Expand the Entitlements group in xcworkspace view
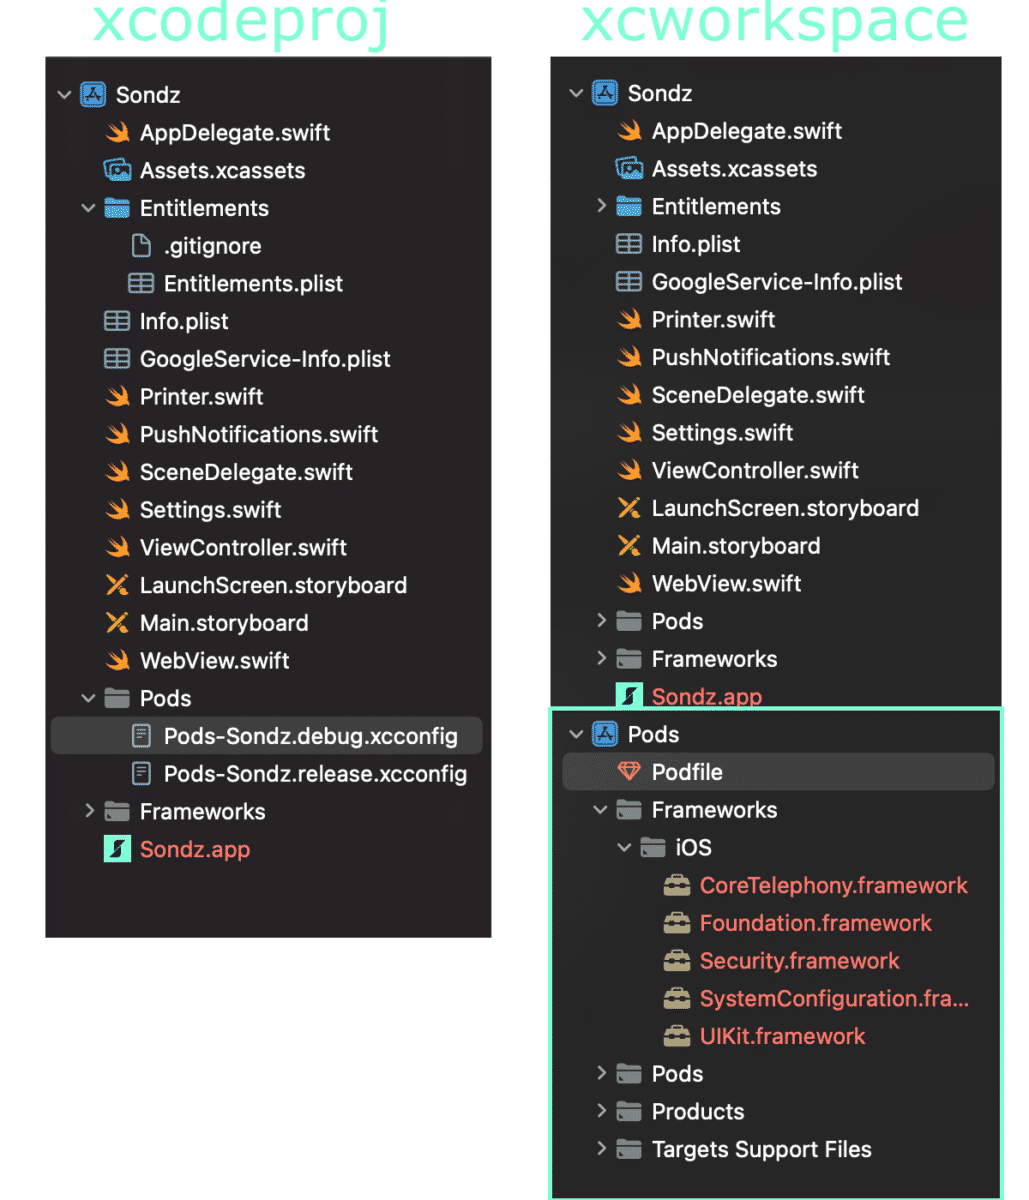The image size is (1029, 1200). [x=600, y=206]
